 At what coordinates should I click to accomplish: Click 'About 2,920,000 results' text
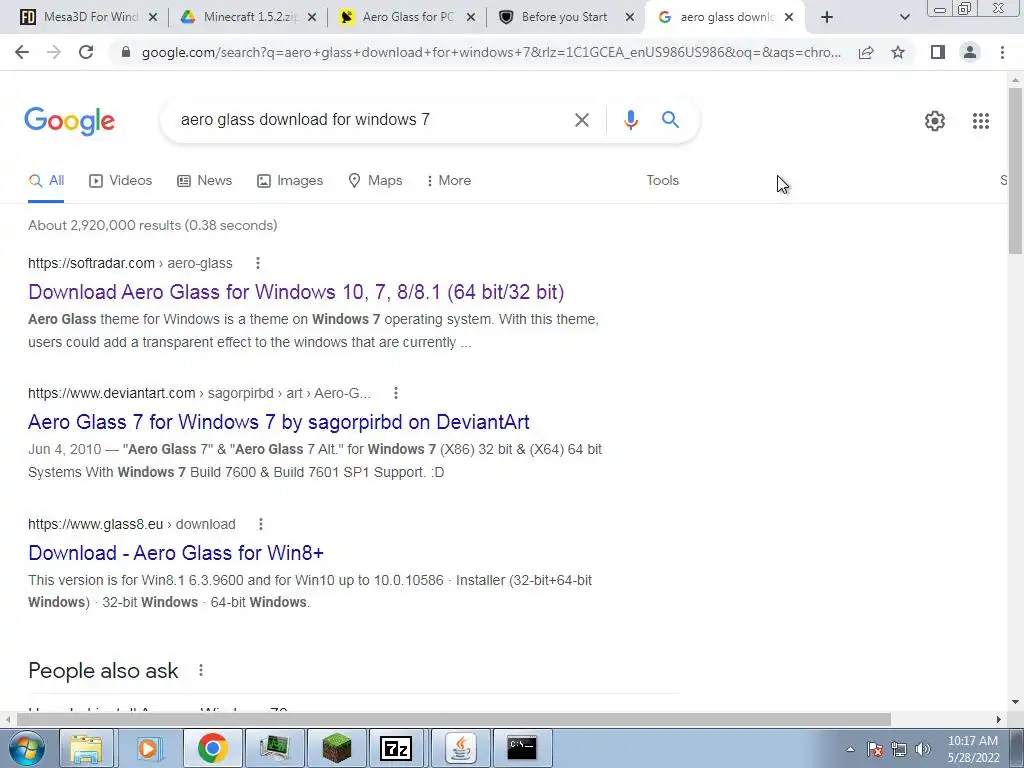[104, 225]
